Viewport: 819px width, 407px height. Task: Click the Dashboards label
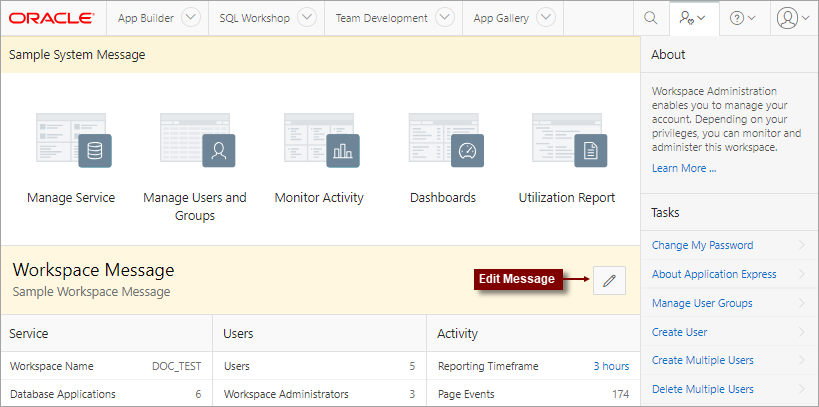coord(443,198)
